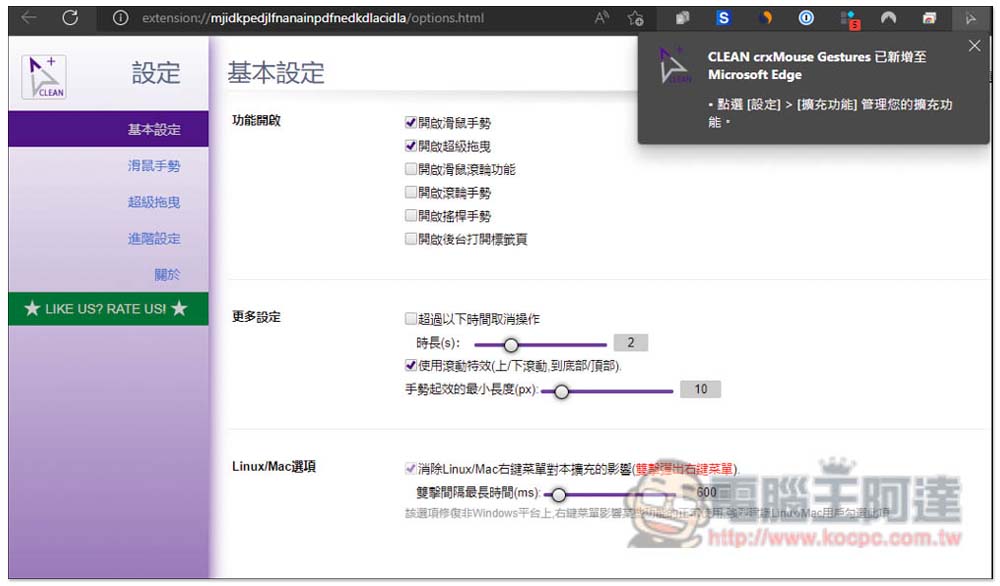The image size is (1000, 586).
Task: Click the crxMouse cursor extension icon
Action: pyautogui.click(x=971, y=18)
